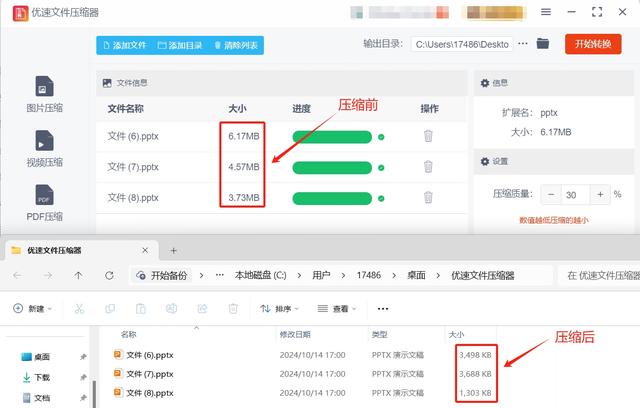Image resolution: width=640 pixels, height=408 pixels.
Task: Delete 文件 (7).pptx from the list
Action: [428, 166]
